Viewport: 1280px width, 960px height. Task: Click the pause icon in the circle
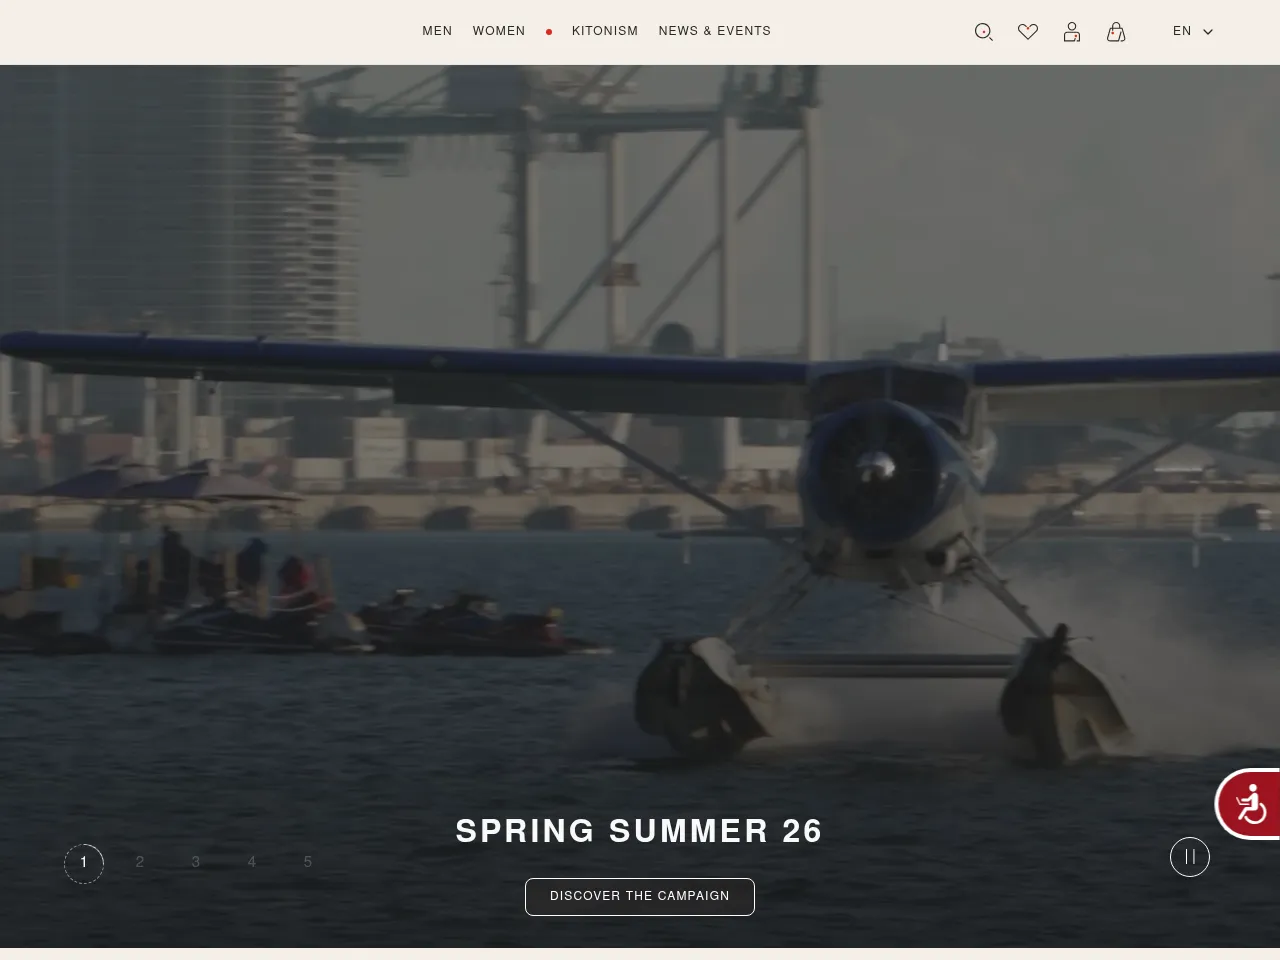(x=1190, y=857)
